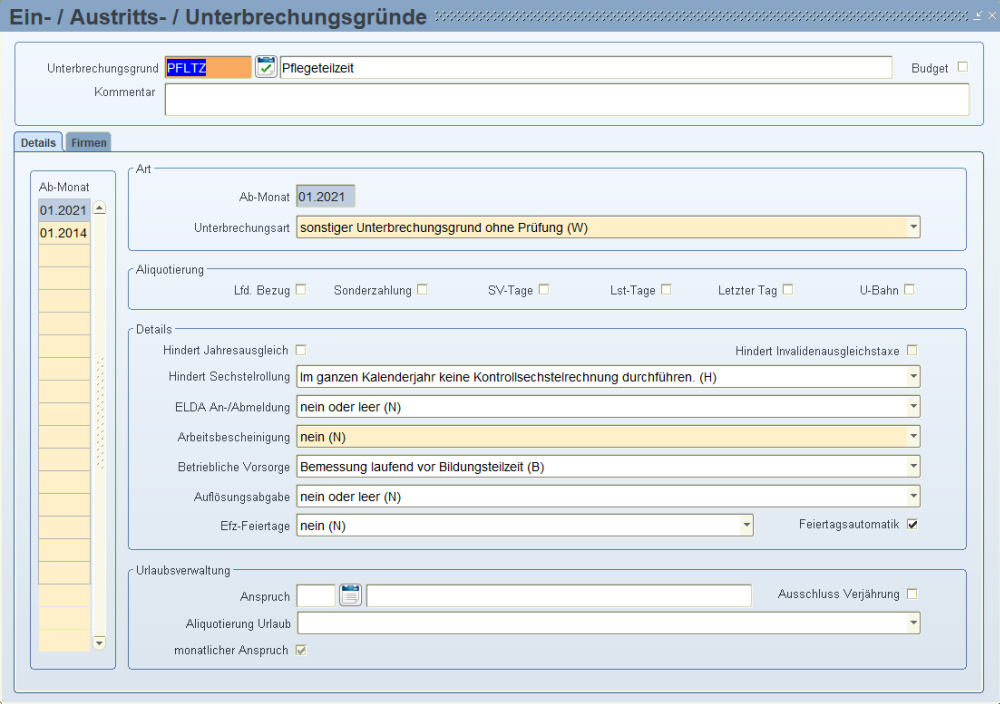The image size is (1000, 704).
Task: Switch to the Firmen tab
Action: click(89, 142)
